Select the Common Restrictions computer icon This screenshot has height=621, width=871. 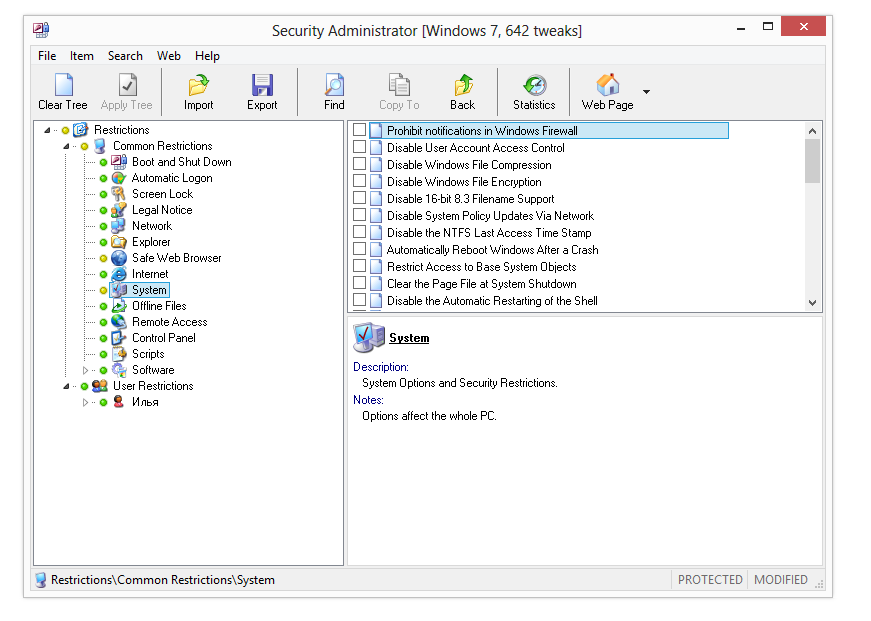click(100, 146)
